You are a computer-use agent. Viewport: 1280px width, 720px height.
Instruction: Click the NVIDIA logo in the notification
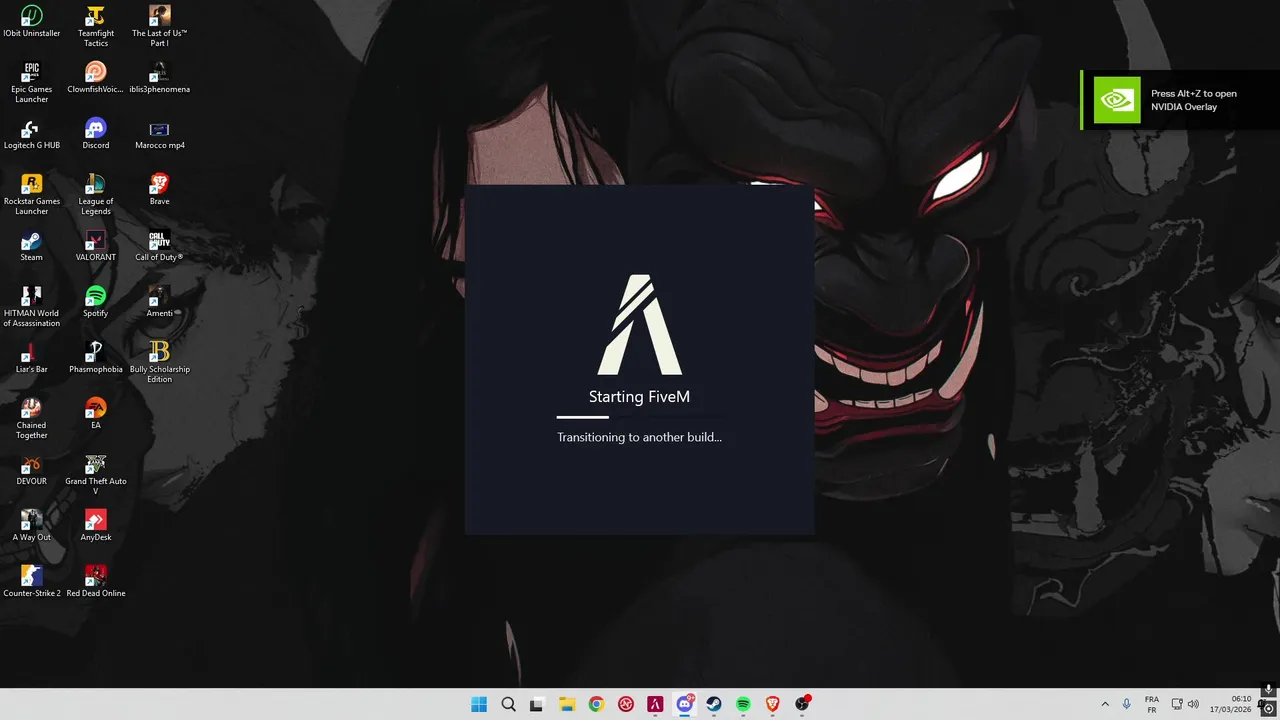(1117, 100)
